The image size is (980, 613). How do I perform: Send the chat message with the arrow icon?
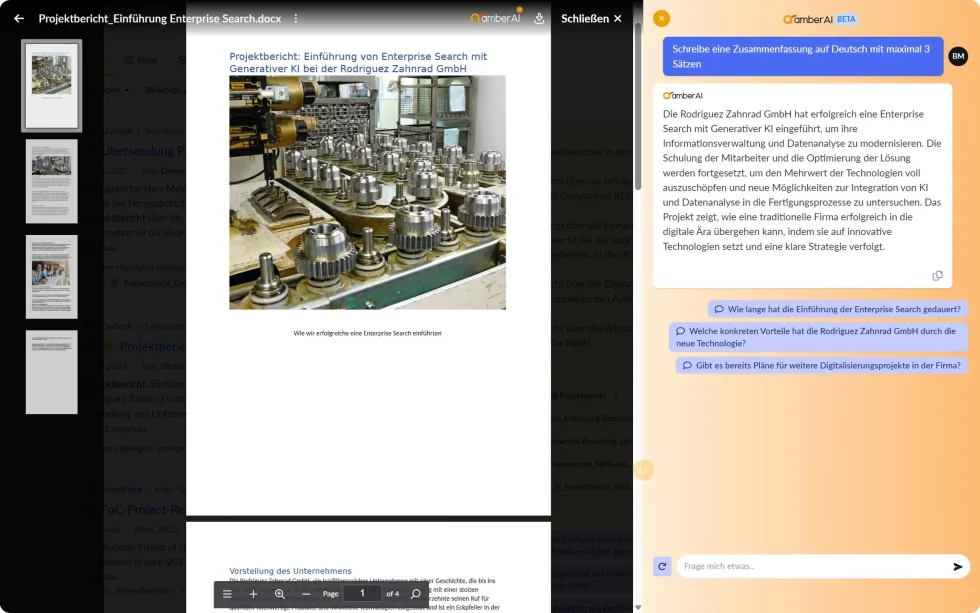coord(958,566)
